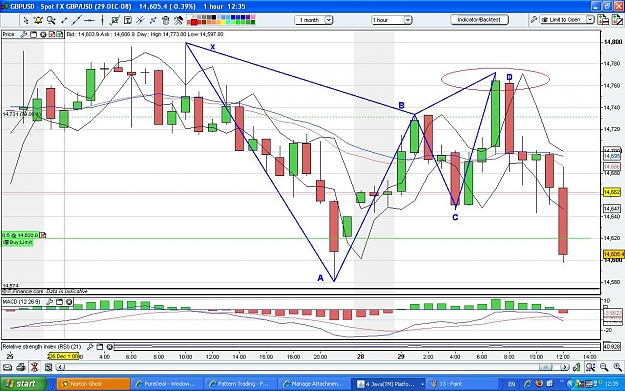Click the printer icon

(21, 367)
